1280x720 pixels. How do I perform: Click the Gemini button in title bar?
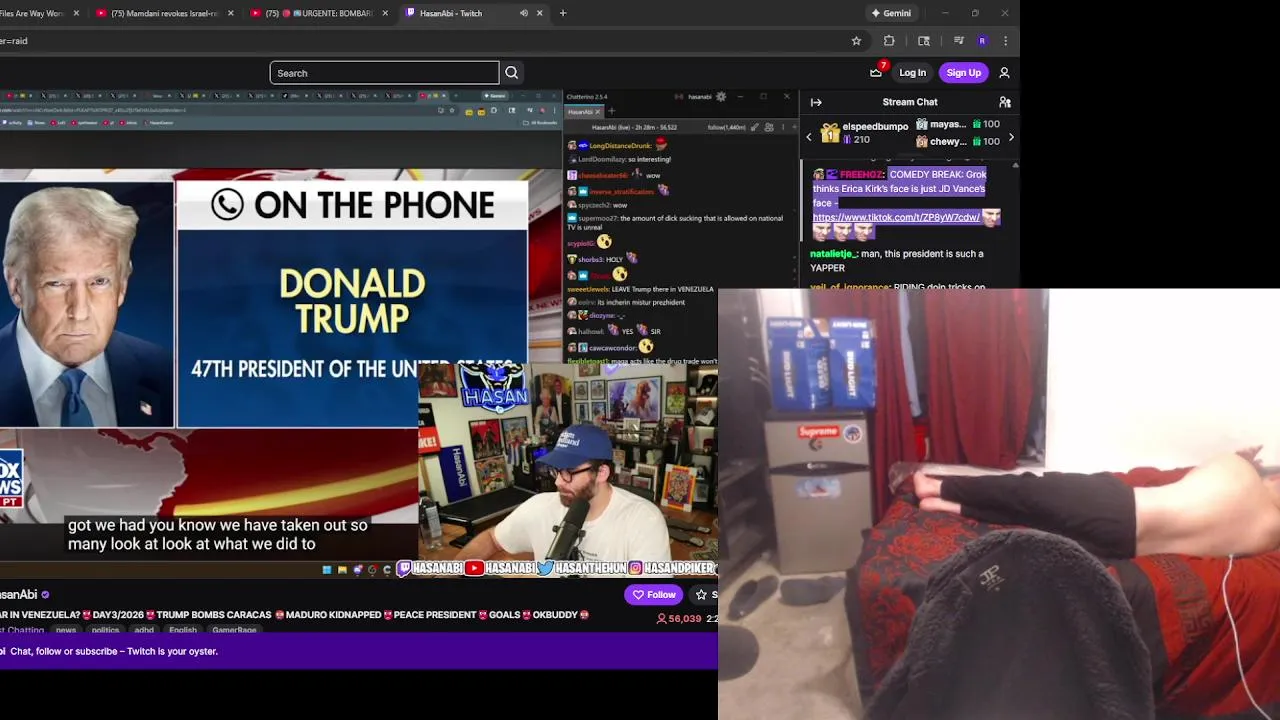point(891,13)
